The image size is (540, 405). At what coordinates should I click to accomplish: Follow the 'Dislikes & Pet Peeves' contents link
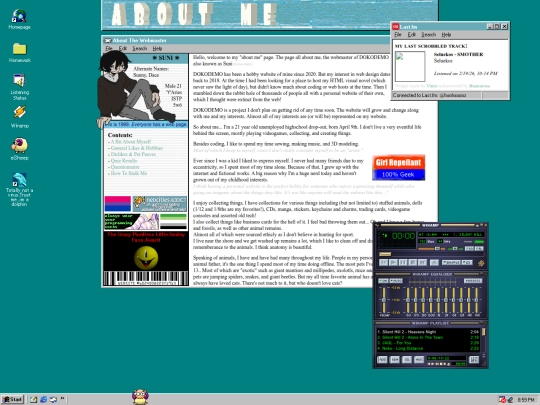coord(133,154)
